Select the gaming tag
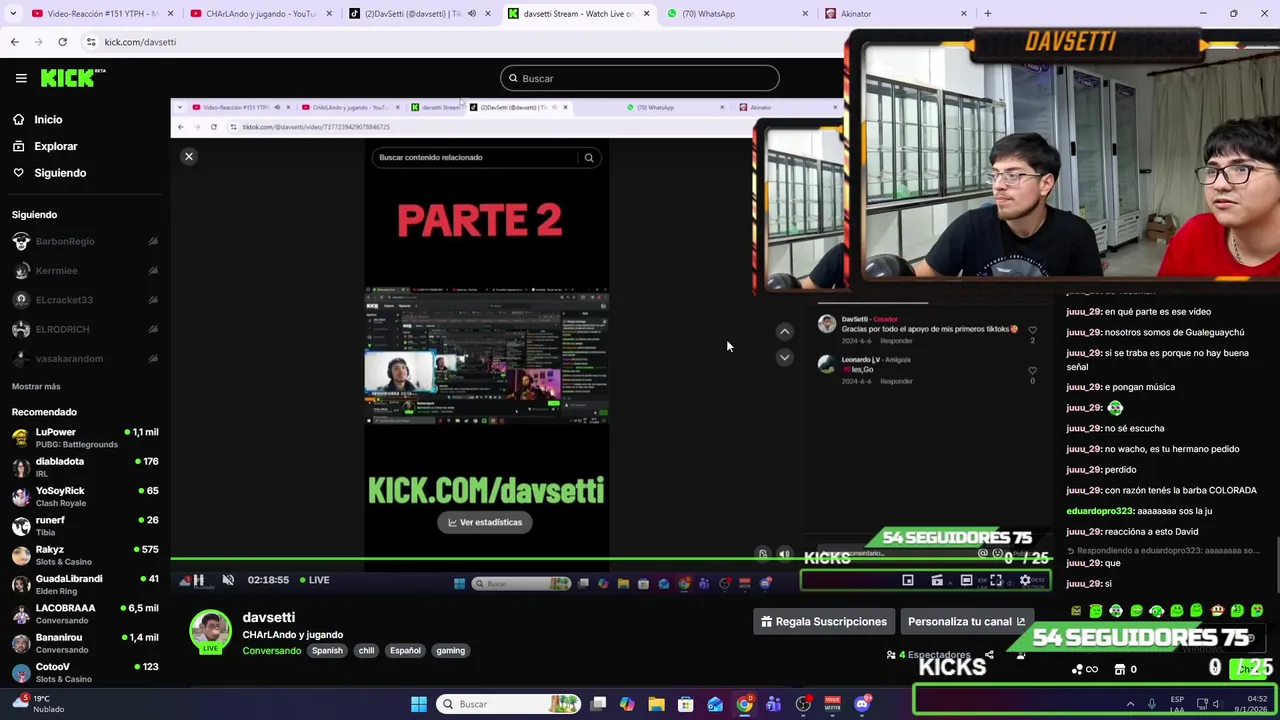This screenshot has height=720, width=1280. [x=450, y=651]
